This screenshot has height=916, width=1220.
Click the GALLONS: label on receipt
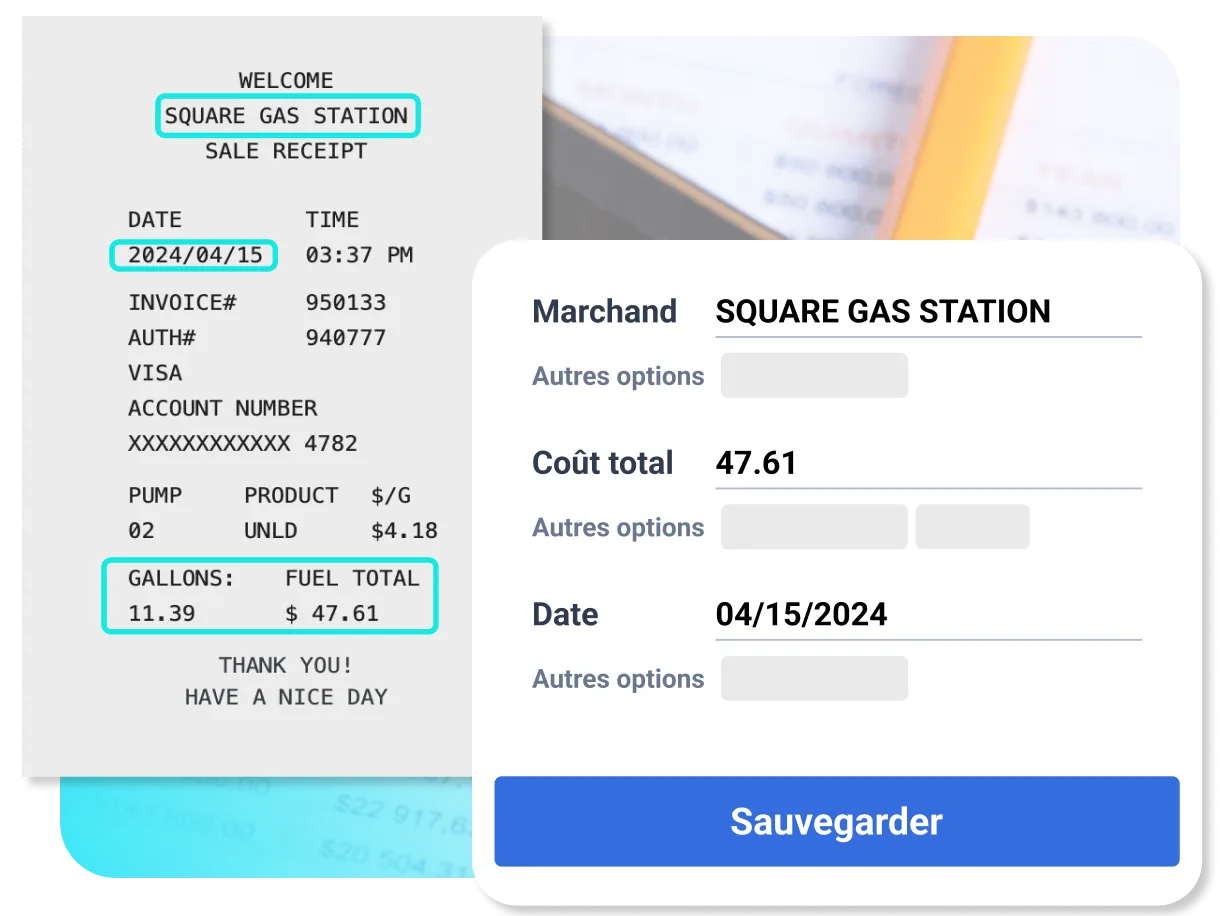point(181,578)
